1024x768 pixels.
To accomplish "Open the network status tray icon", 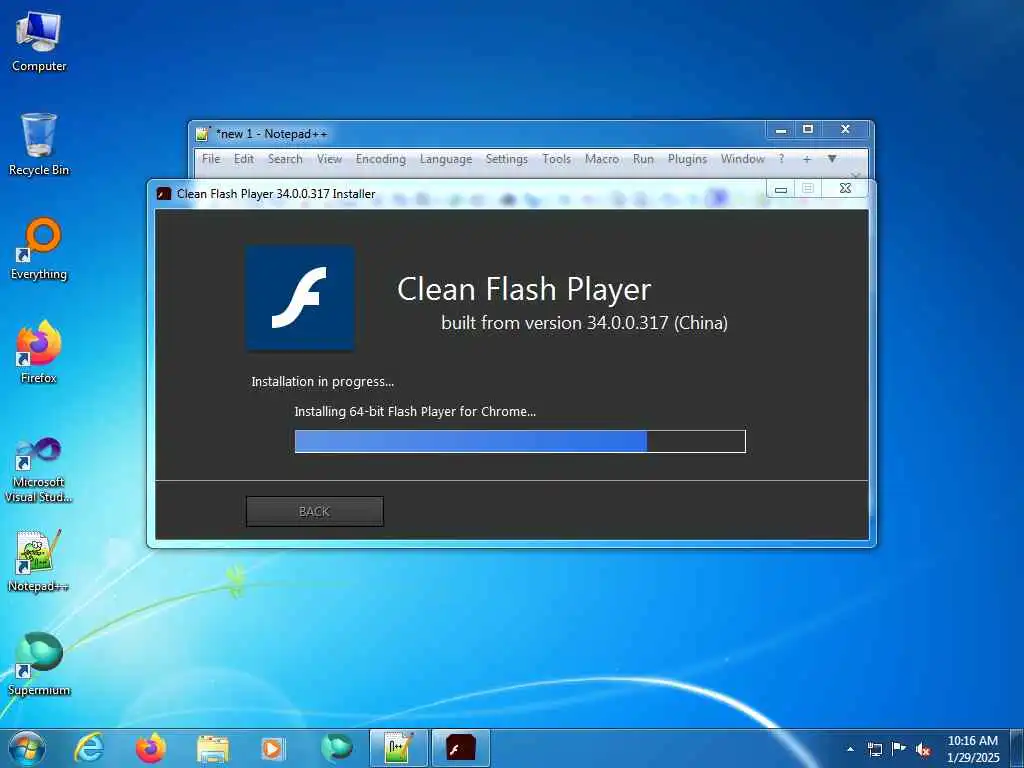I will tap(874, 749).
